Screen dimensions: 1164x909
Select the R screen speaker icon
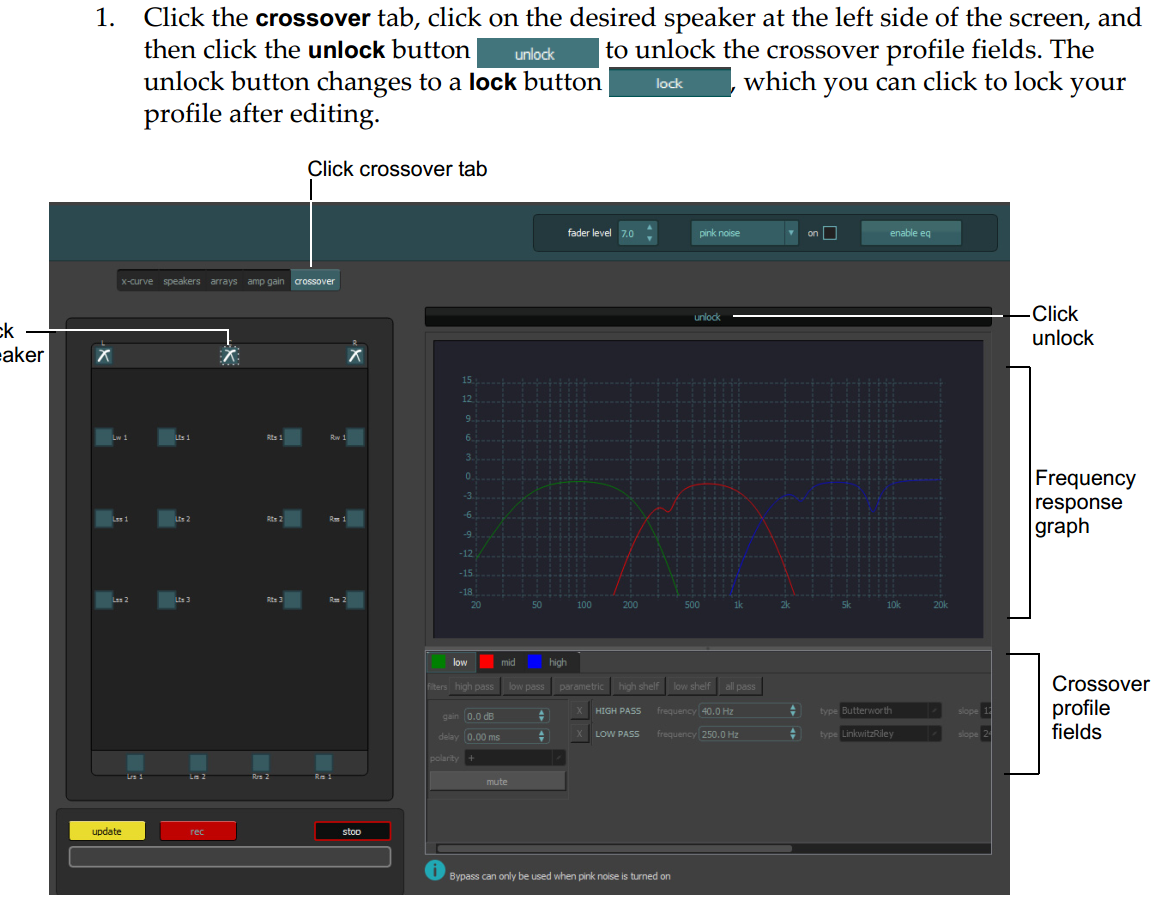(356, 356)
